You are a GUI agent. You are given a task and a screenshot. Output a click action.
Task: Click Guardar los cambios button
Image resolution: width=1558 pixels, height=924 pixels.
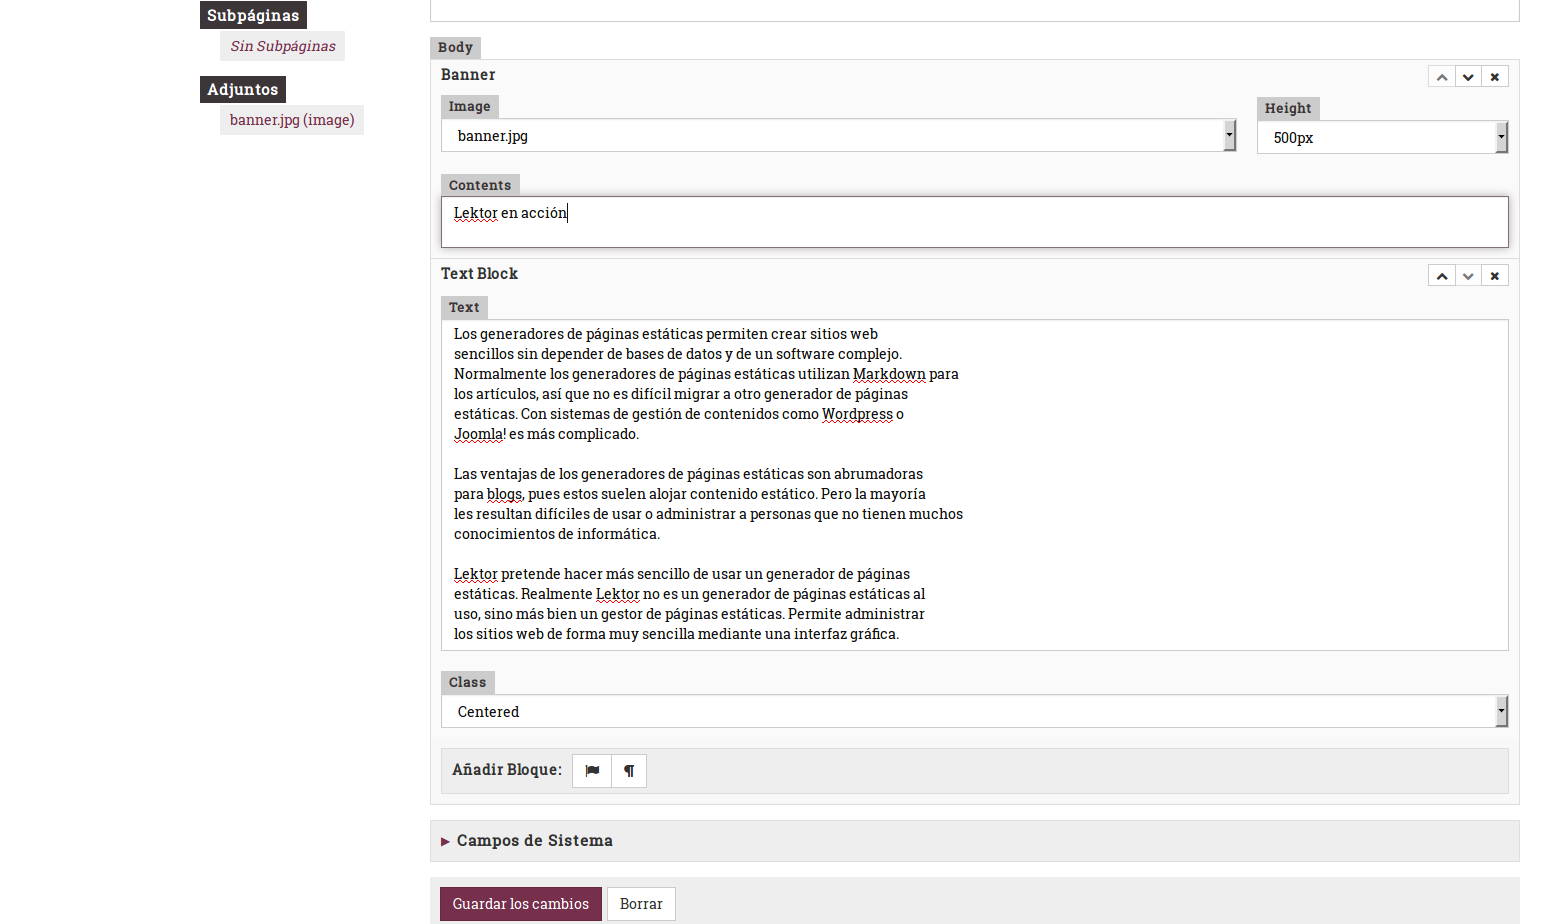[x=520, y=904]
